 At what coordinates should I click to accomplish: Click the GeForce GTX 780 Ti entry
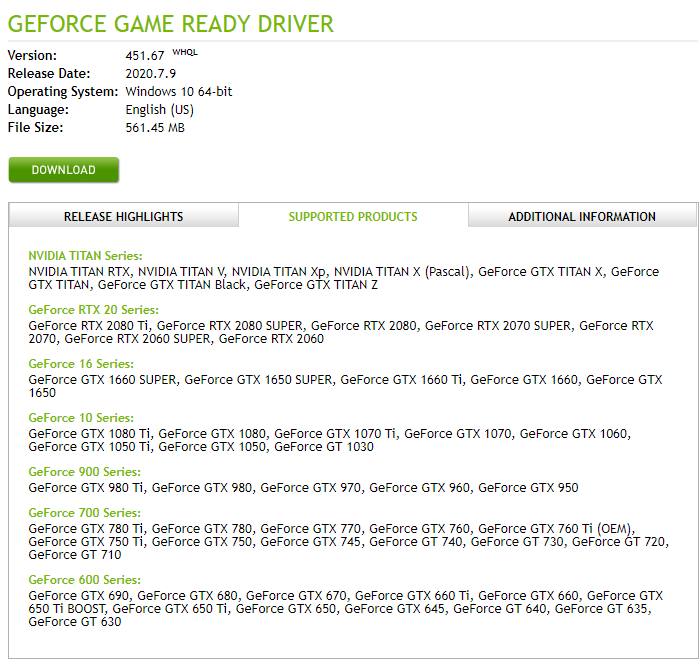tap(86, 529)
